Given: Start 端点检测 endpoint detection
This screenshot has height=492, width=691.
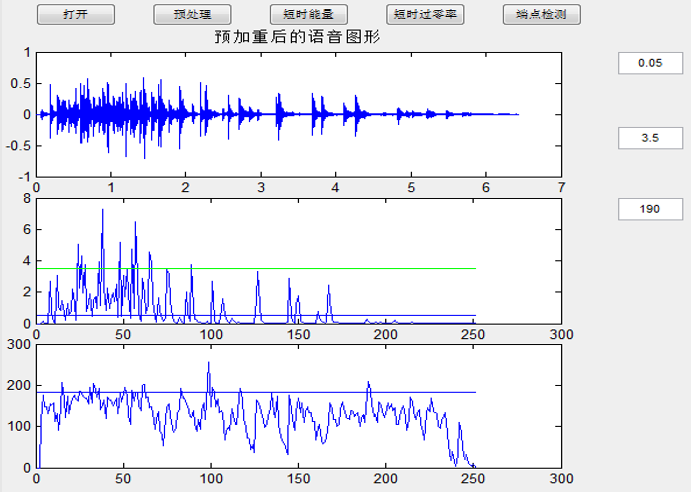Looking at the screenshot, I should click(542, 15).
